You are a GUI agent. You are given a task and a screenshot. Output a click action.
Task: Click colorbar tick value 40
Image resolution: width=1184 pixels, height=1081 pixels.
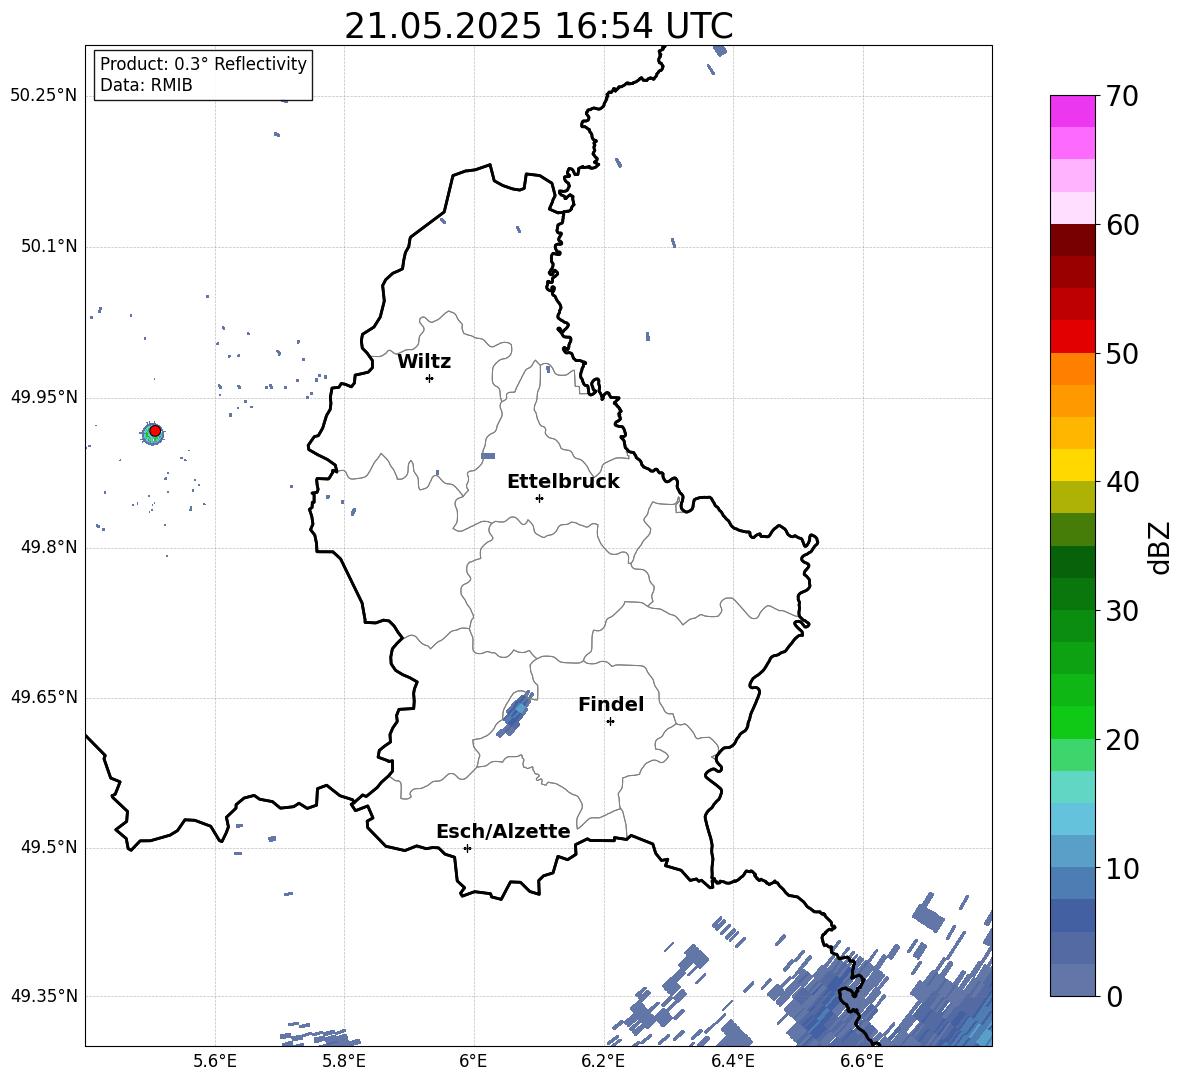click(1123, 482)
